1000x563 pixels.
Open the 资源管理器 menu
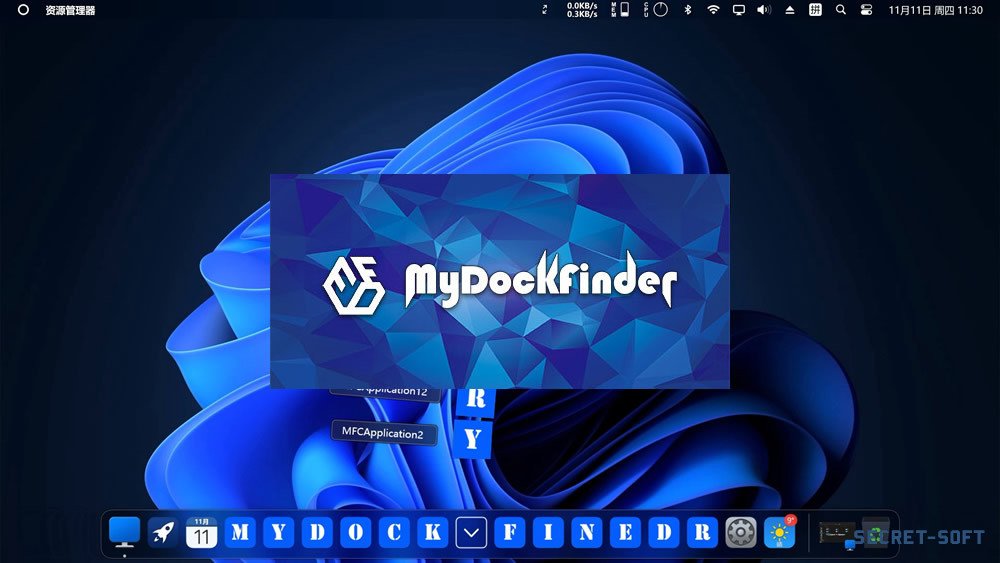pyautogui.click(x=70, y=10)
